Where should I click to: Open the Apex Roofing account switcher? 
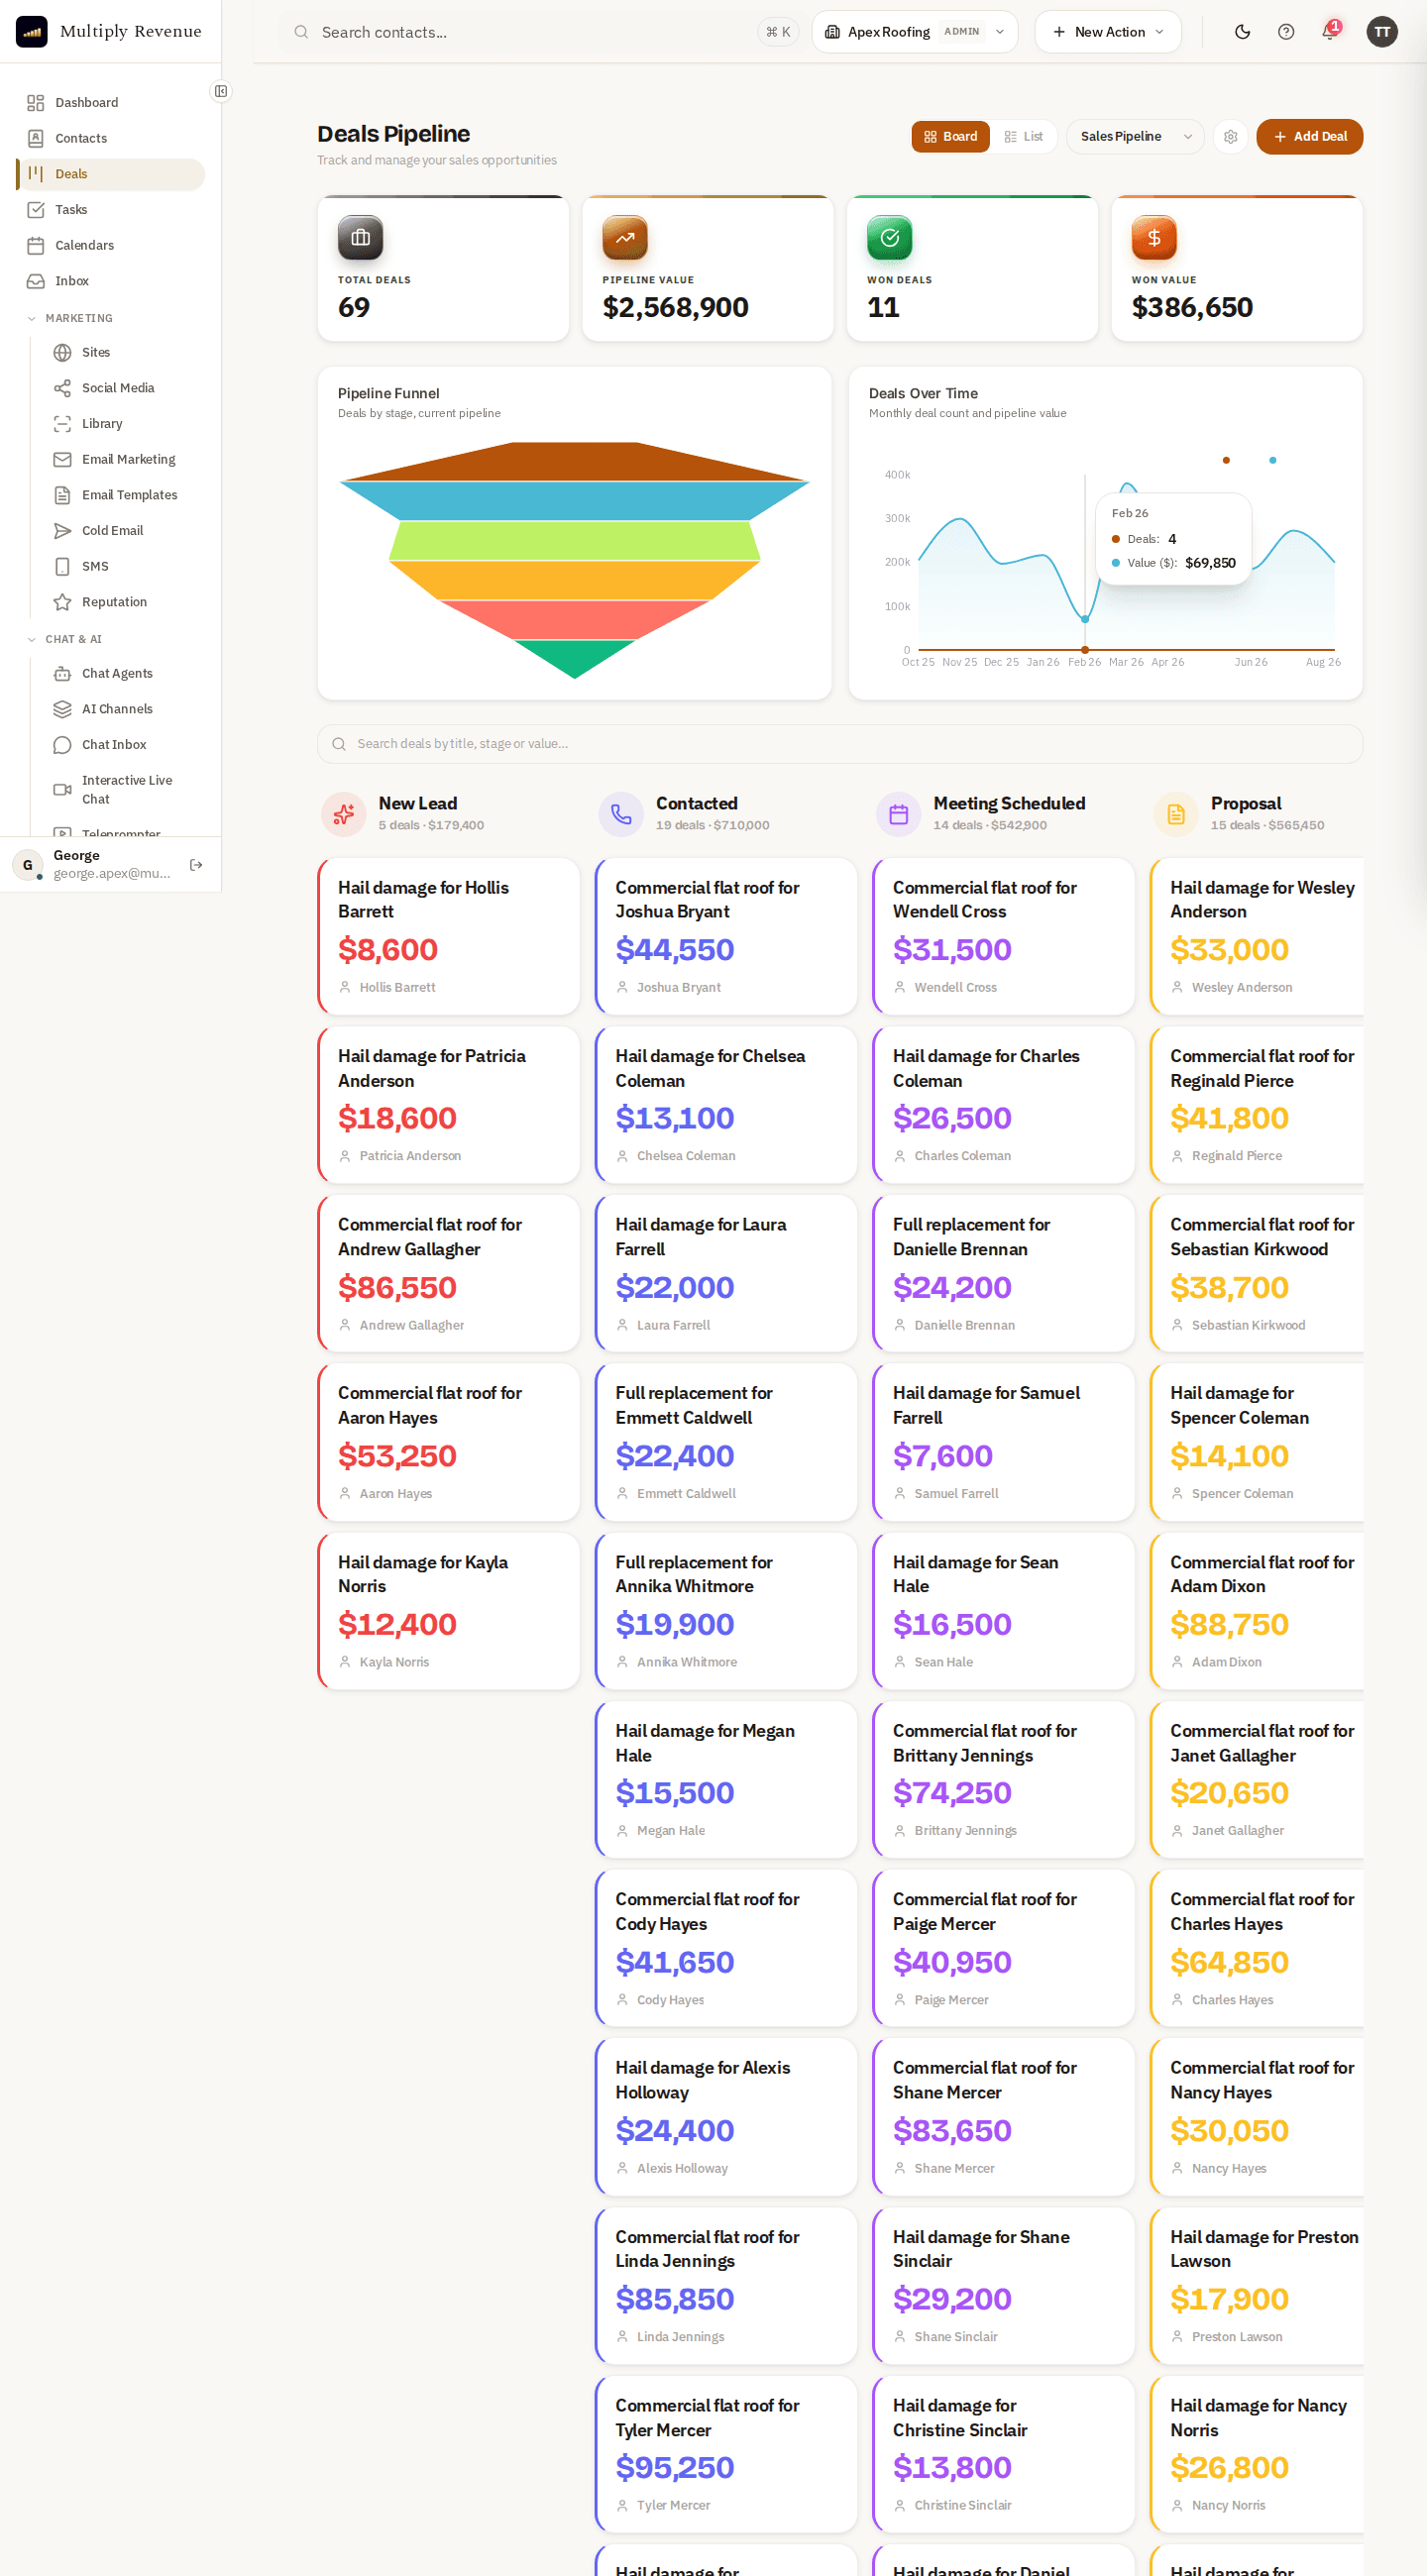pos(915,32)
